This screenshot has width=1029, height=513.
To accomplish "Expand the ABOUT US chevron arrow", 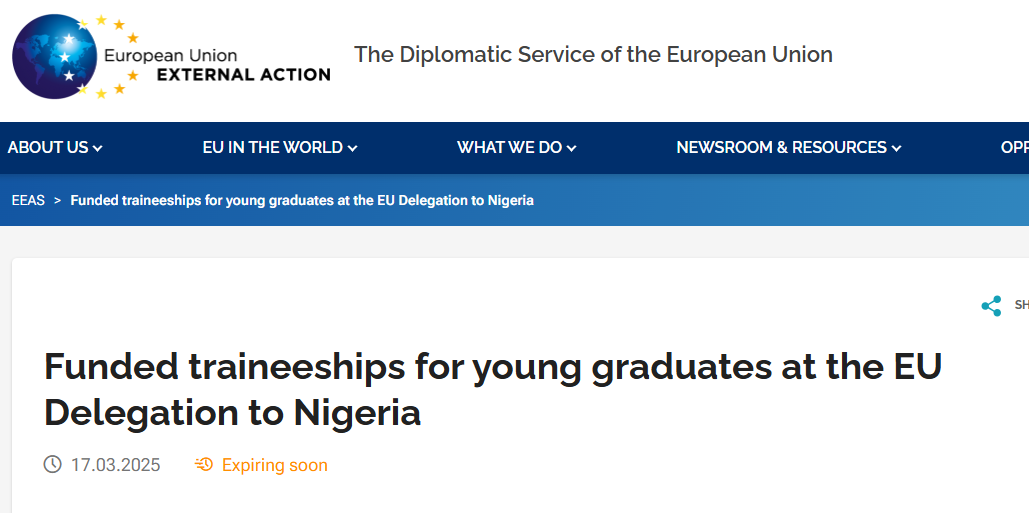I will 98,149.
